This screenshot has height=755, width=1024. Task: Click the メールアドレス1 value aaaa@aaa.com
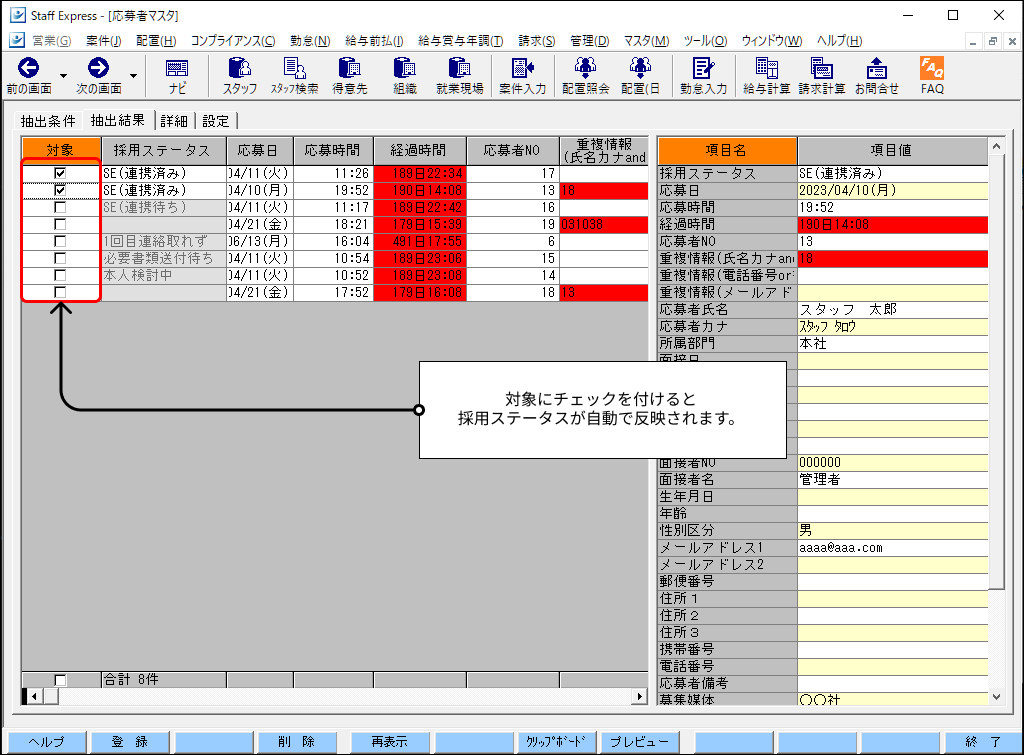[893, 548]
